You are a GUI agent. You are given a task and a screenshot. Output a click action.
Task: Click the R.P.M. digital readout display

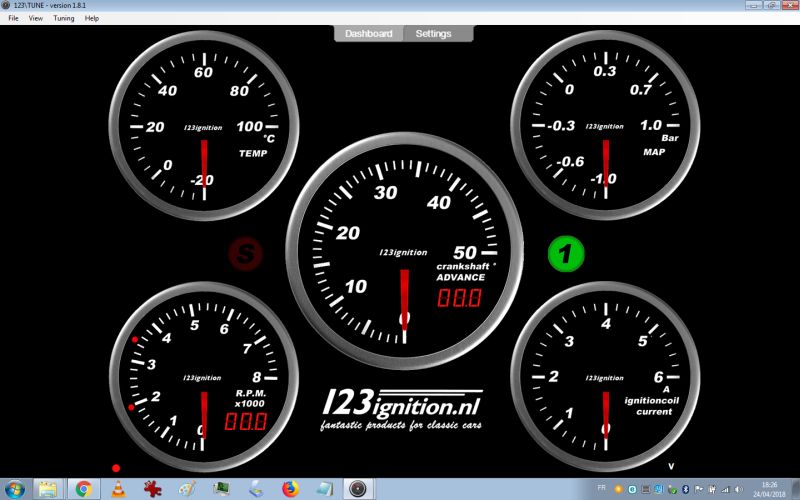[244, 421]
